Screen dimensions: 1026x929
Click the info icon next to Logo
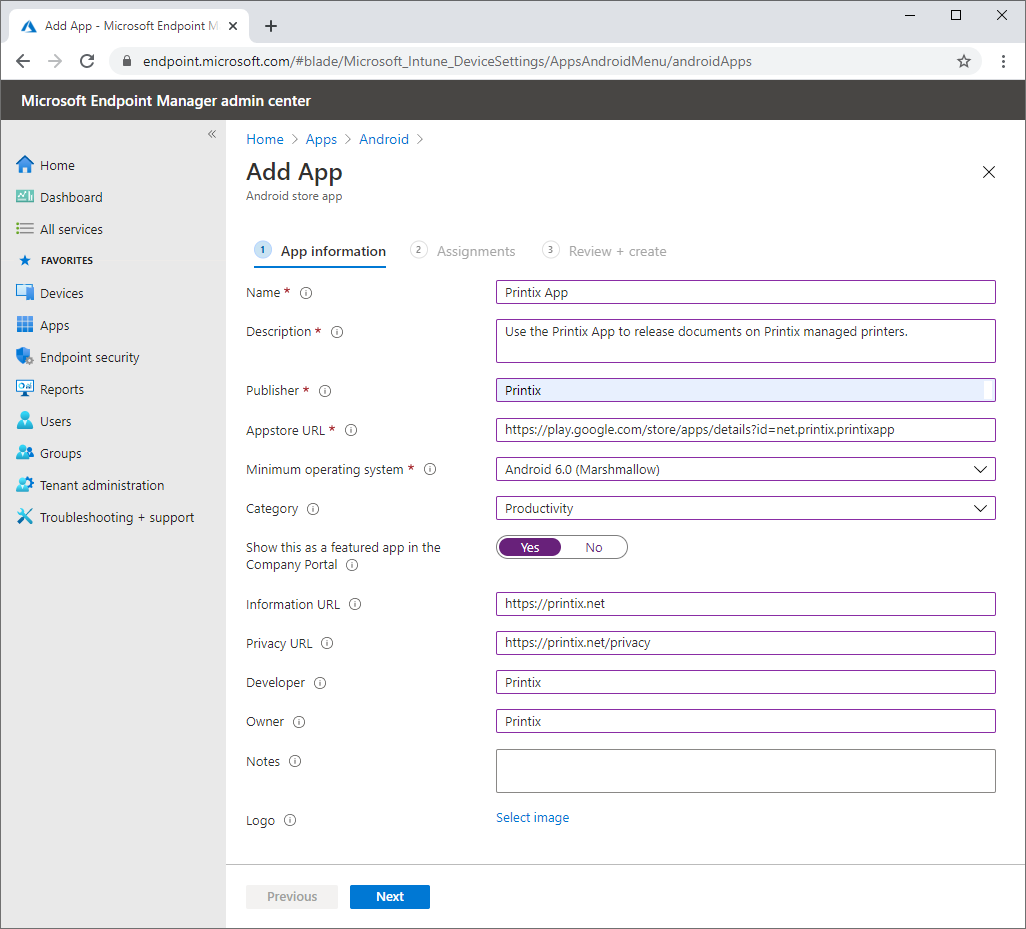pos(290,820)
